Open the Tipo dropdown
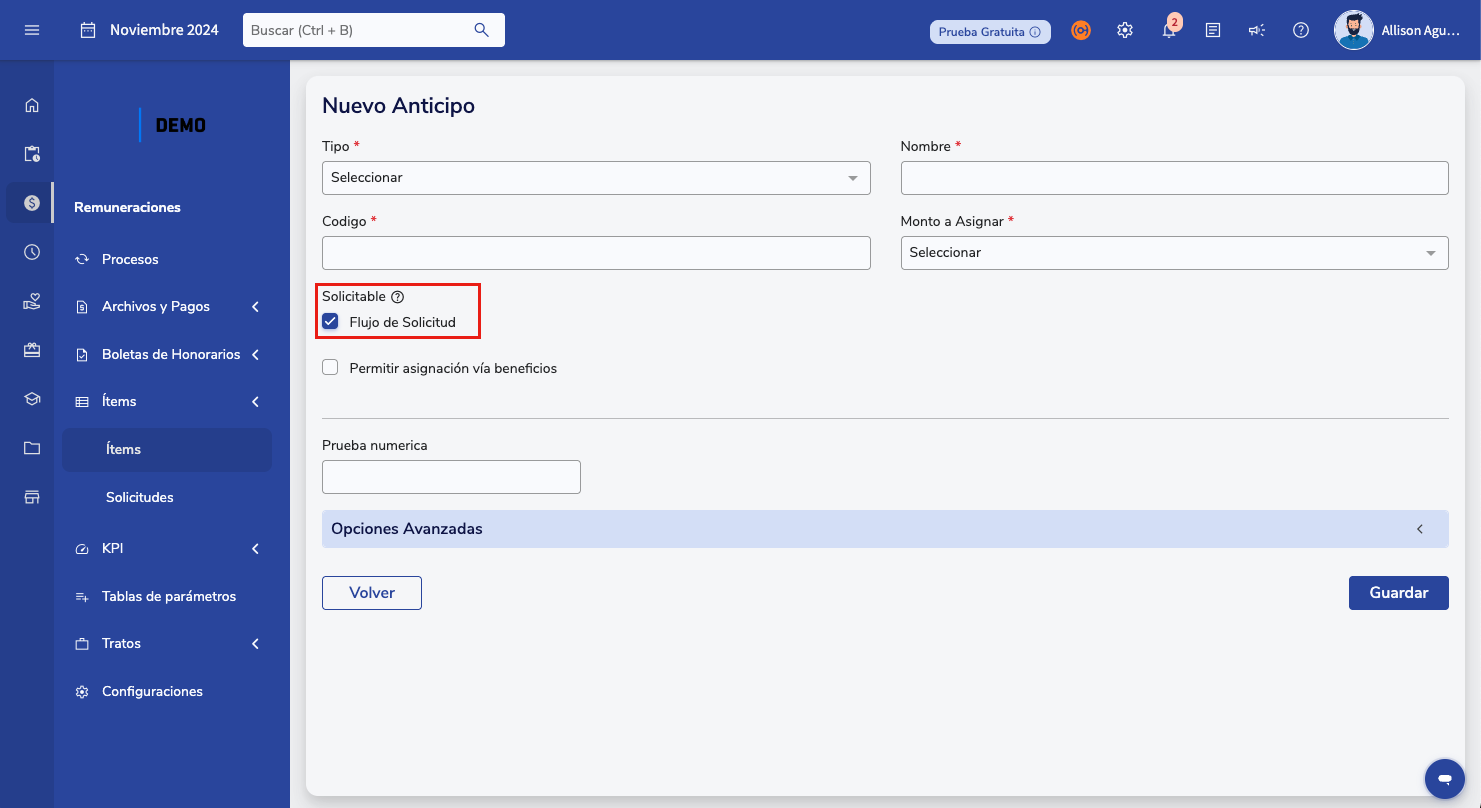Viewport: 1481px width, 808px height. click(x=595, y=178)
